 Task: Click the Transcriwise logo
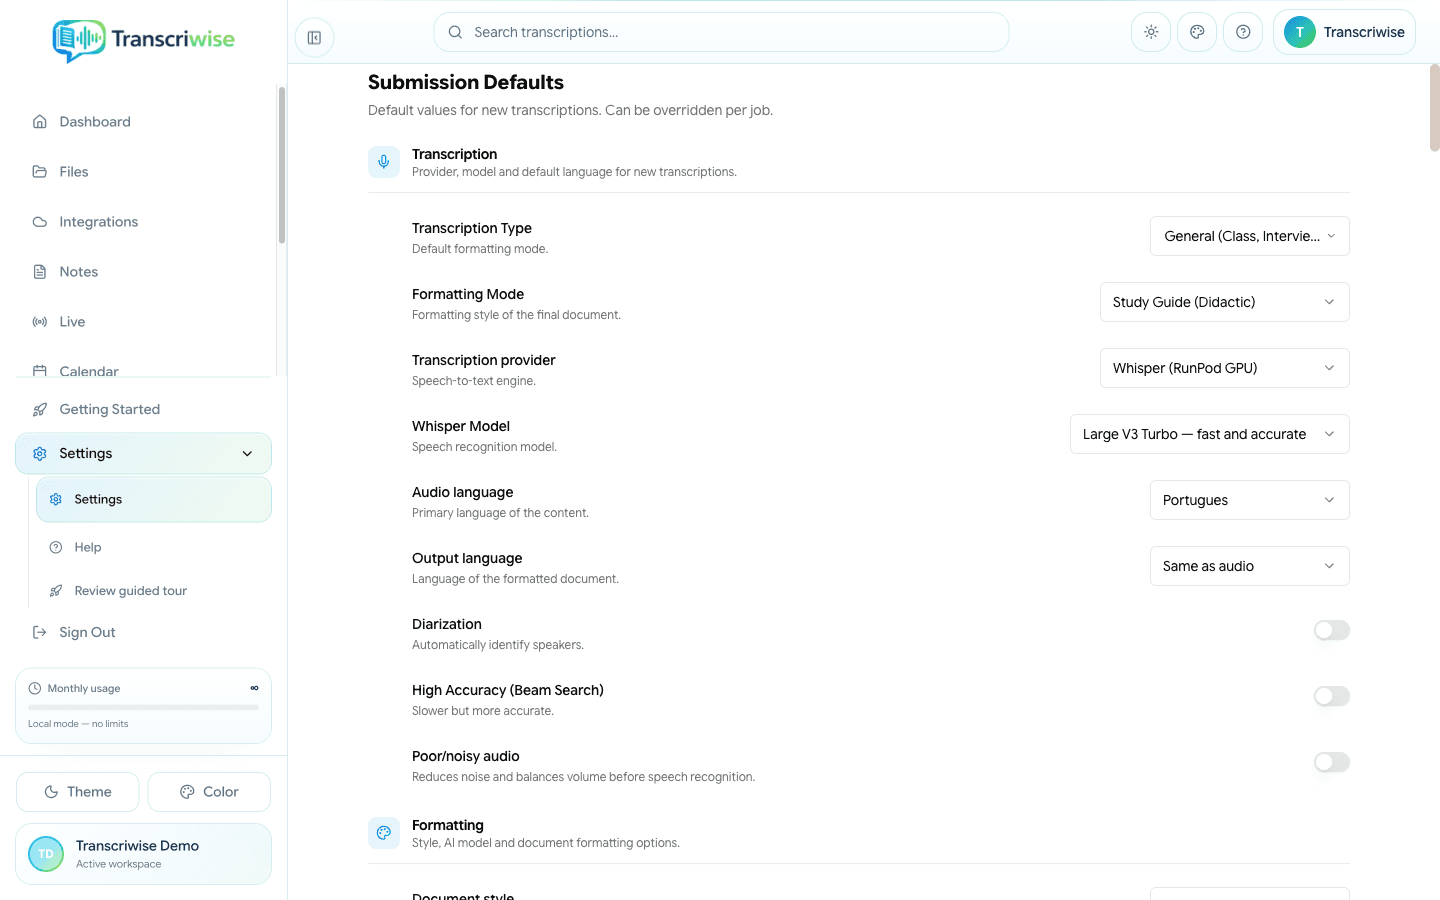click(x=143, y=40)
